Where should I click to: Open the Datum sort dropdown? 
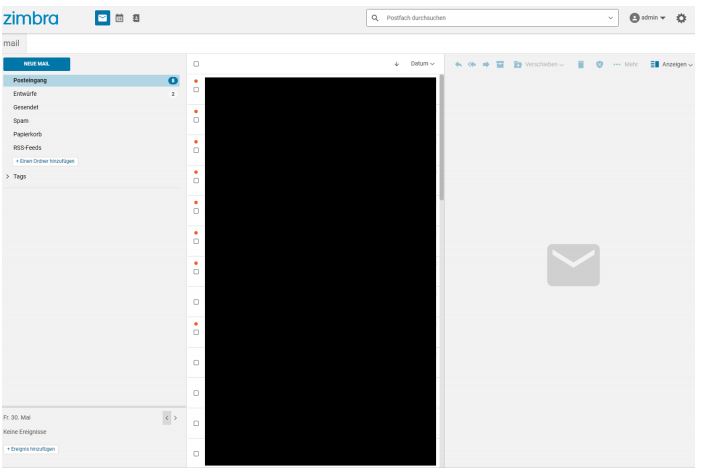[422, 64]
